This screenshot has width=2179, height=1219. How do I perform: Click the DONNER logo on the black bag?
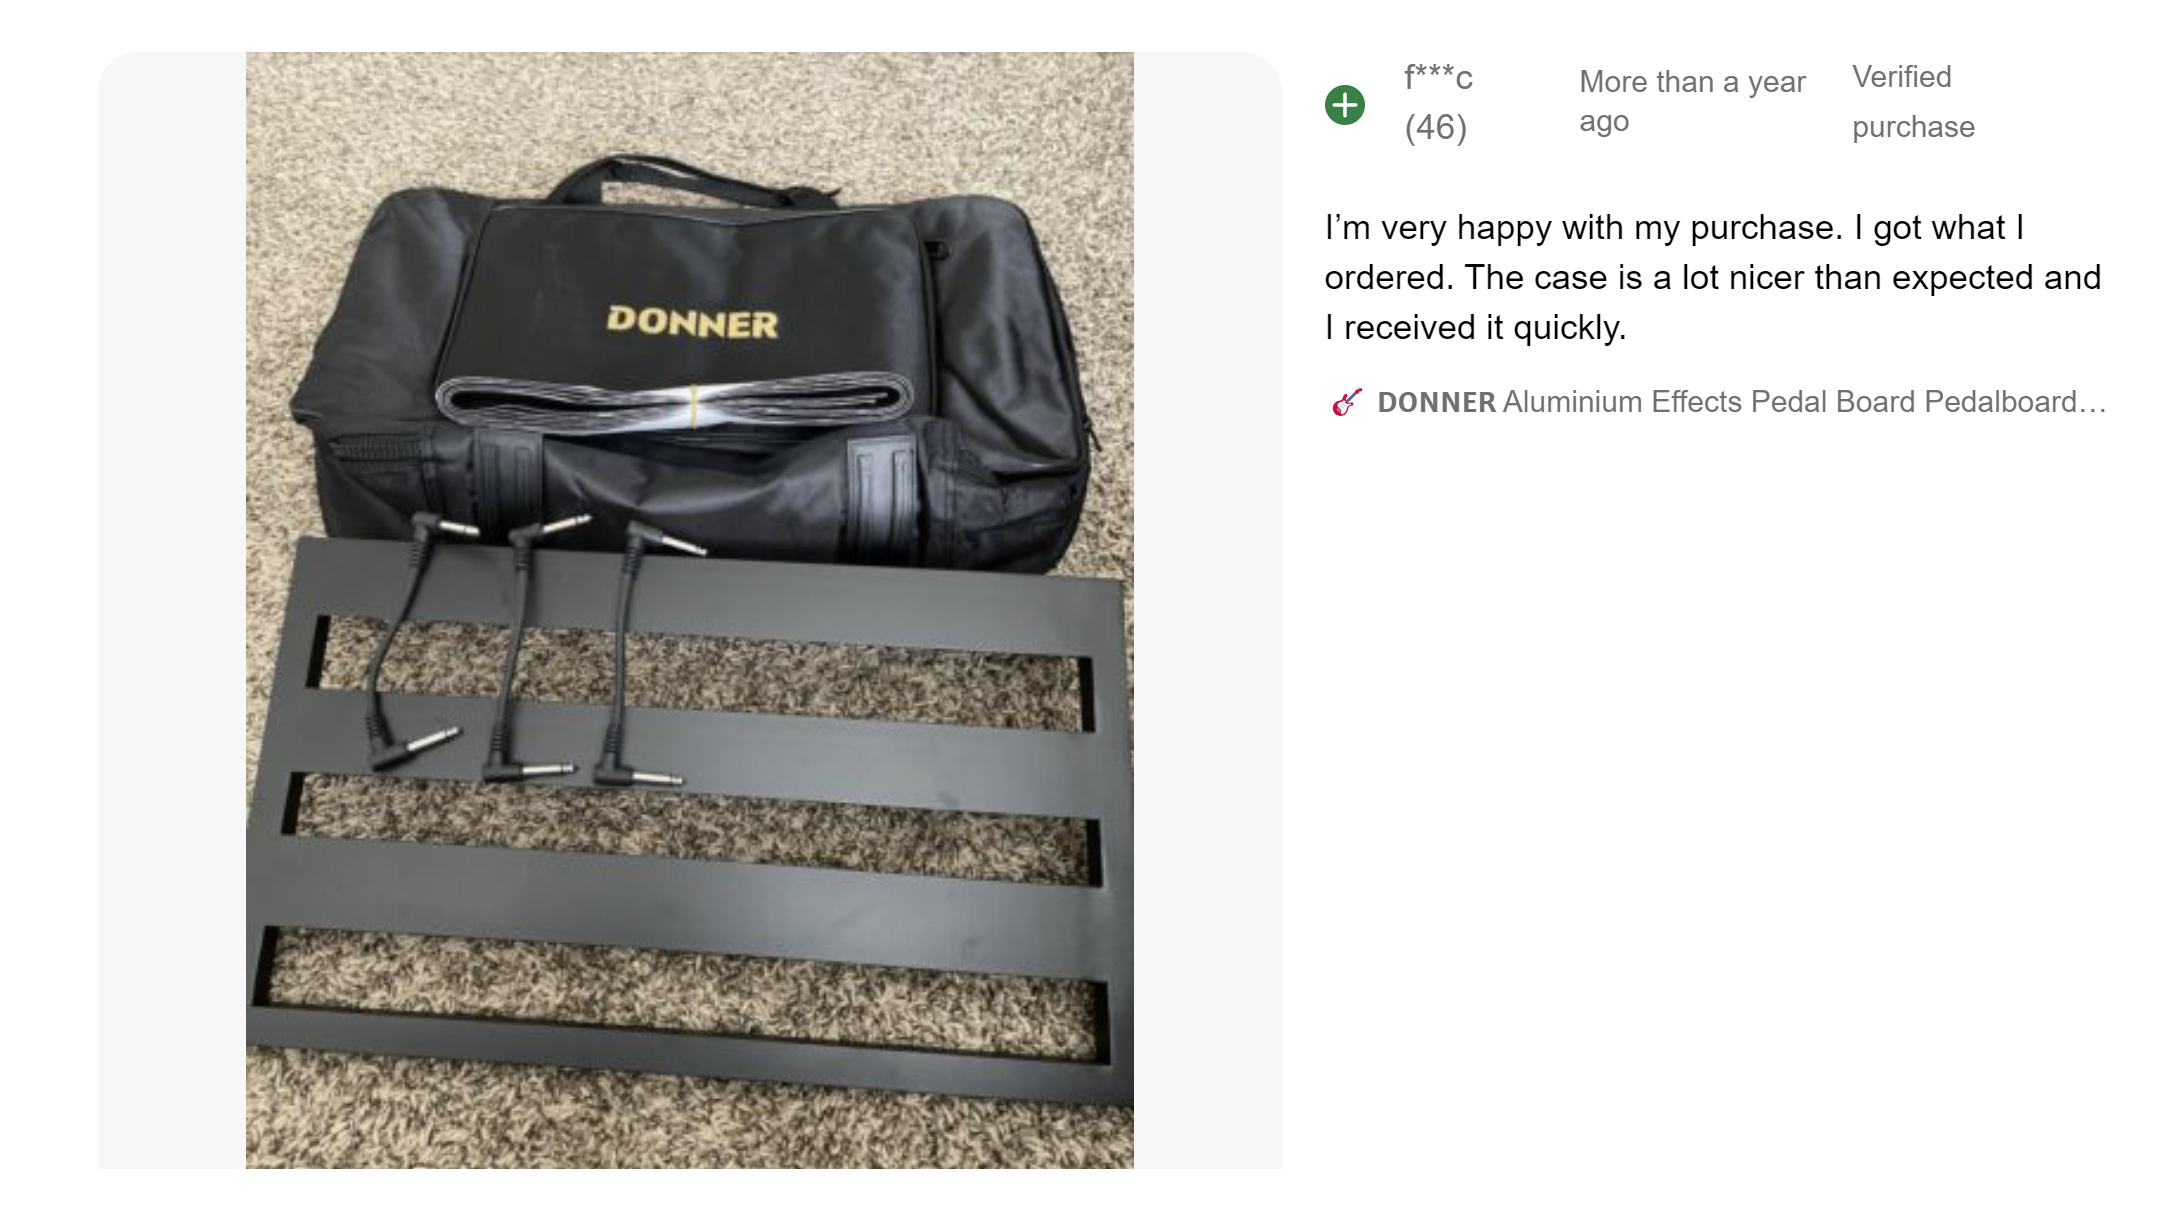click(692, 321)
